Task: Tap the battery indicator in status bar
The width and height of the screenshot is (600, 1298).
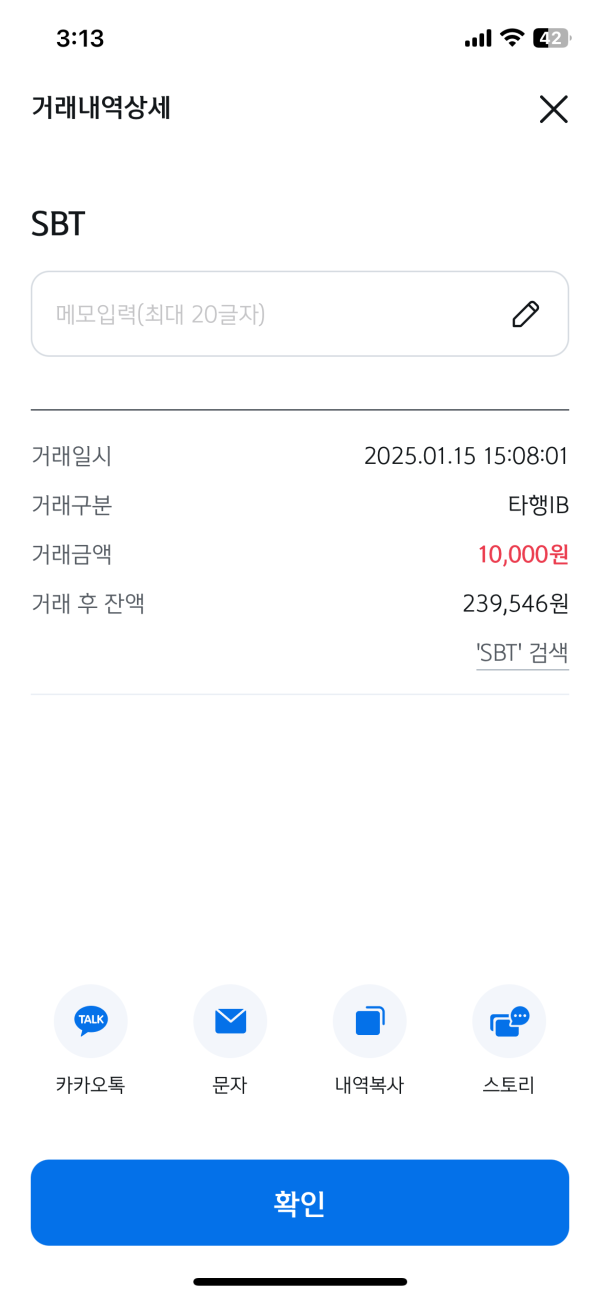Action: pyautogui.click(x=551, y=38)
